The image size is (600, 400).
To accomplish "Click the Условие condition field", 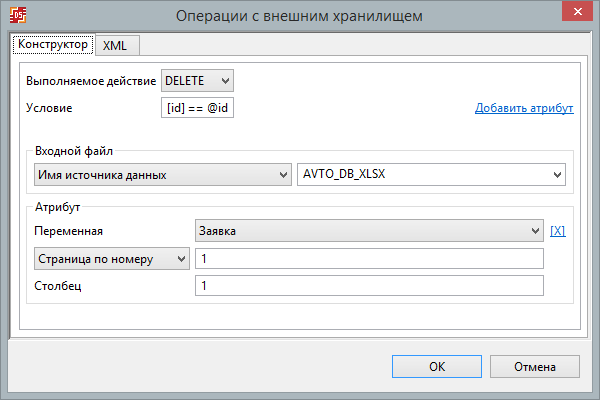I will click(x=197, y=108).
